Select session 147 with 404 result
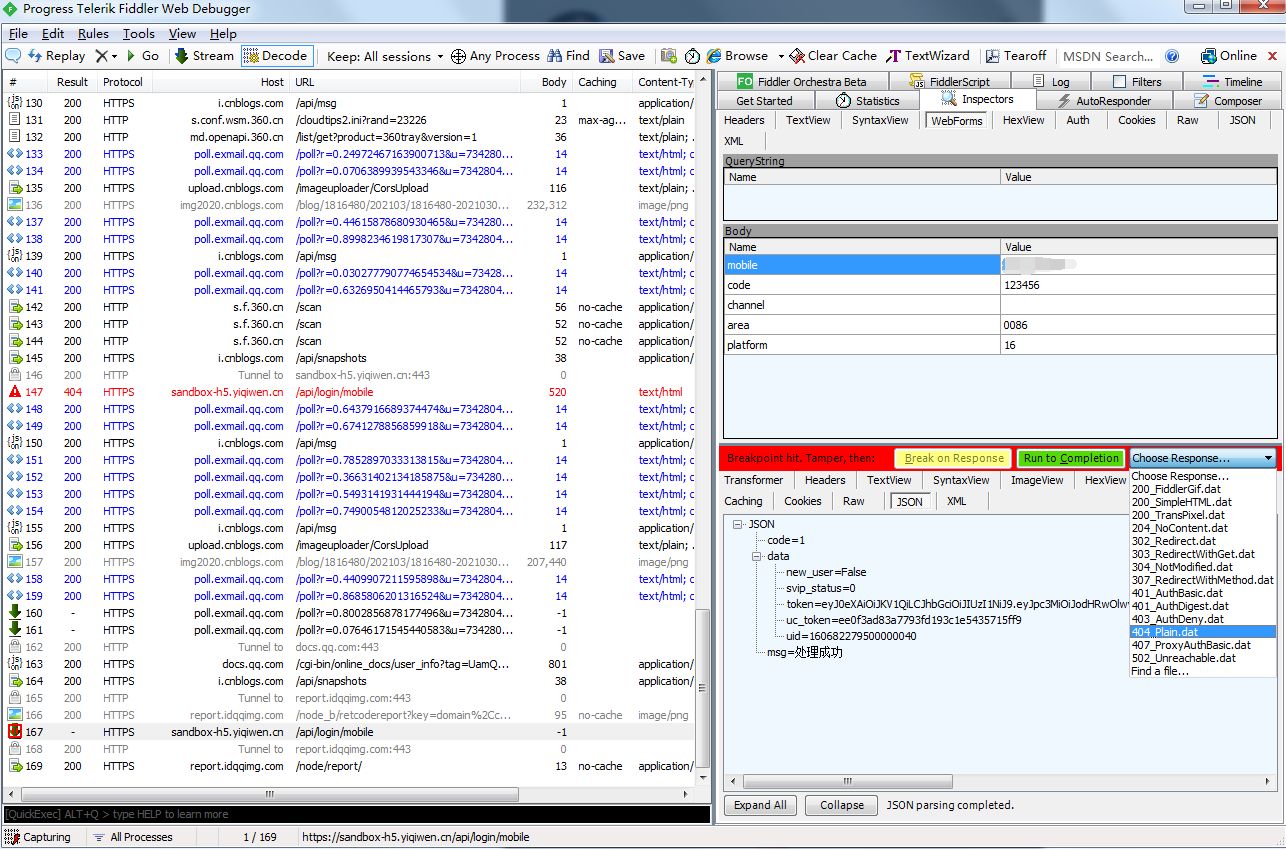The image size is (1286, 849). click(350, 392)
